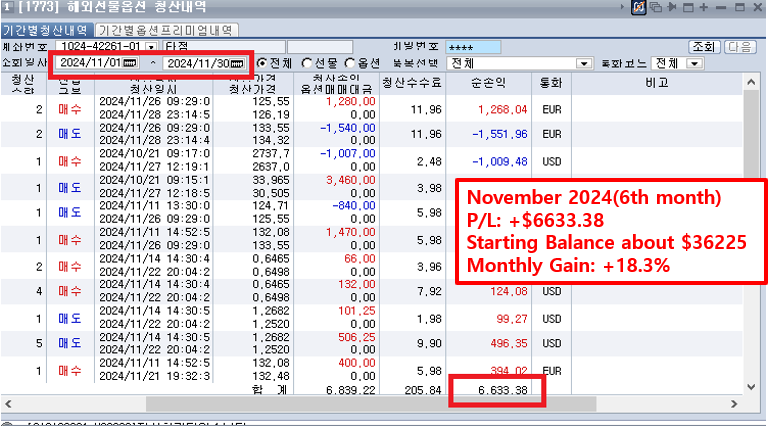Click the link-disabled icon in title bar
The image size is (768, 426).
click(x=640, y=8)
